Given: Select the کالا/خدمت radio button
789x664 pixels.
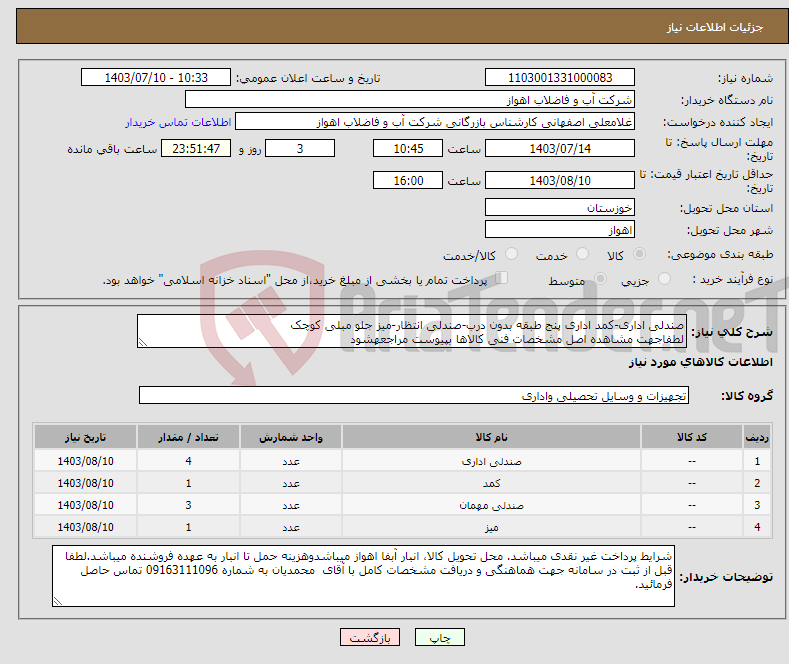Looking at the screenshot, I should [511, 254].
